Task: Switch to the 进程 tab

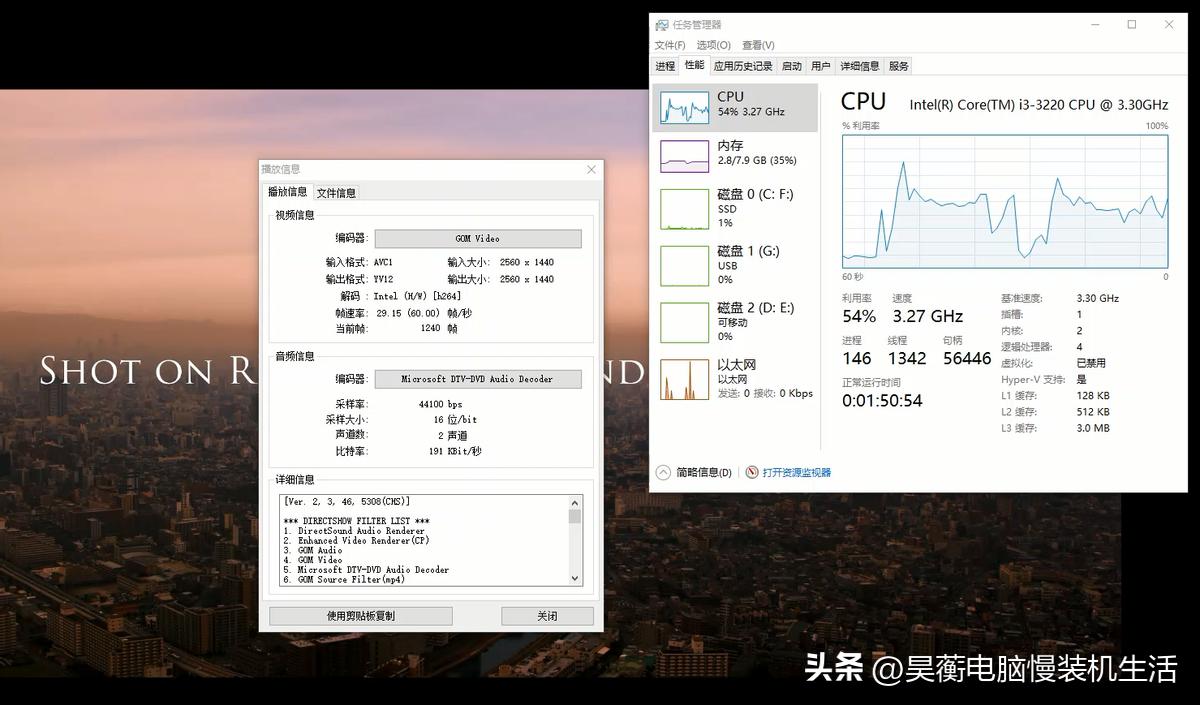Action: tap(664, 65)
